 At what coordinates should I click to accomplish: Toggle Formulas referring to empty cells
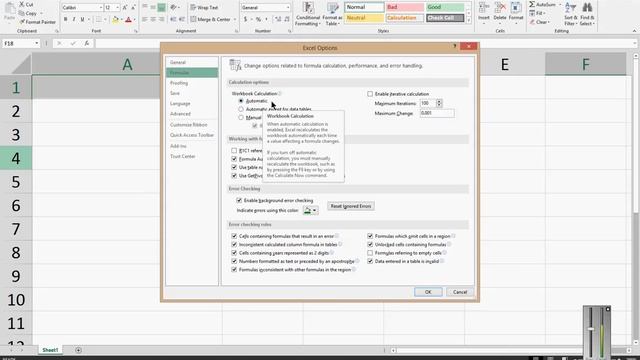pyautogui.click(x=370, y=253)
